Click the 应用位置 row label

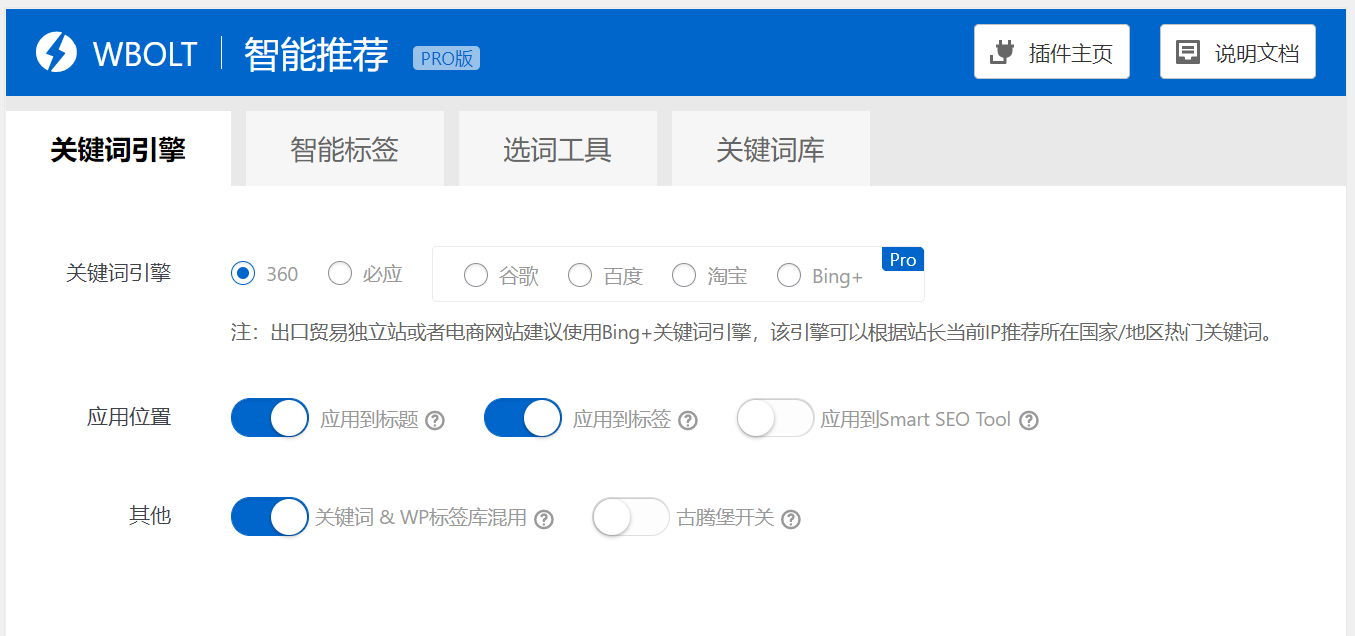129,417
